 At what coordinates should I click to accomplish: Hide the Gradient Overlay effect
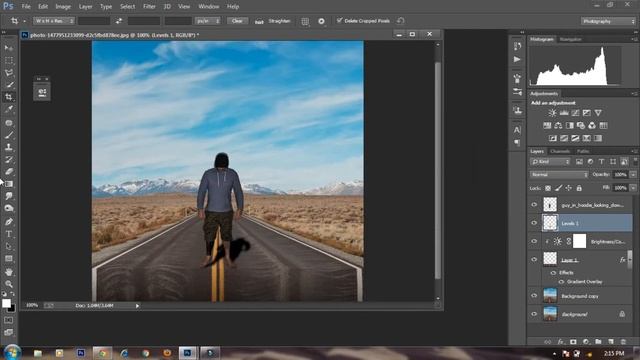click(x=561, y=282)
